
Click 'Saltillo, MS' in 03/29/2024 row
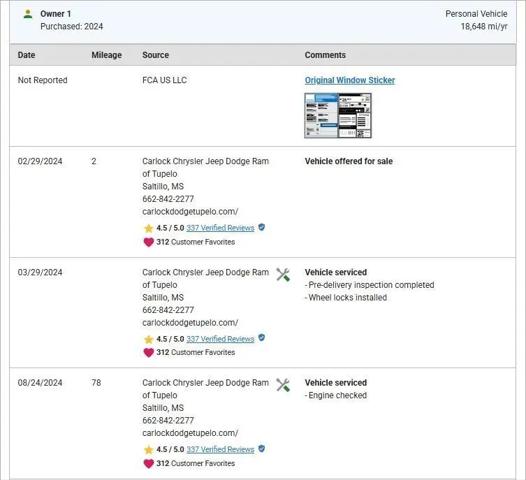click(163, 298)
